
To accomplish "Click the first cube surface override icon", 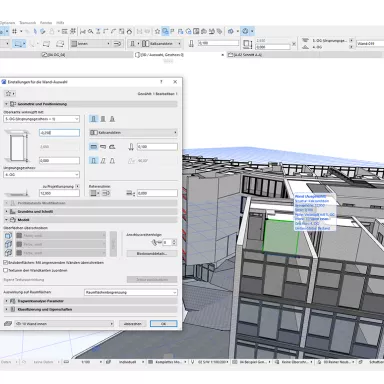I will tap(8, 236).
